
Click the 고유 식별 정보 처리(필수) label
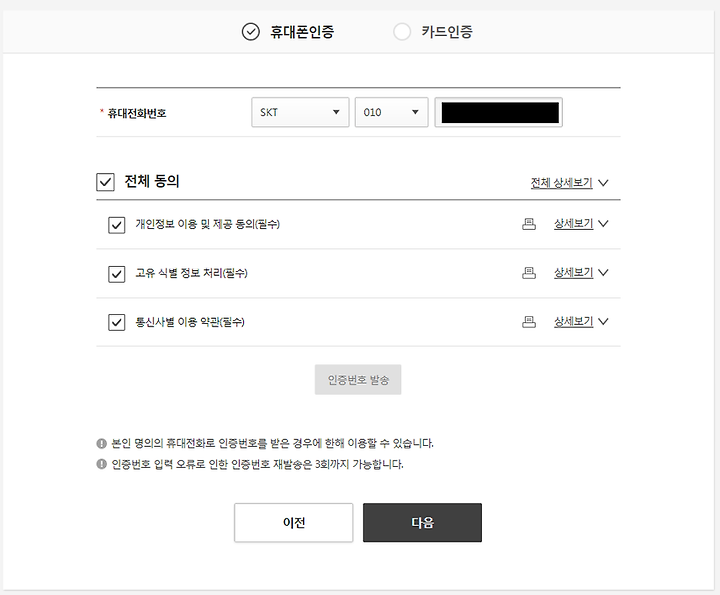point(191,273)
